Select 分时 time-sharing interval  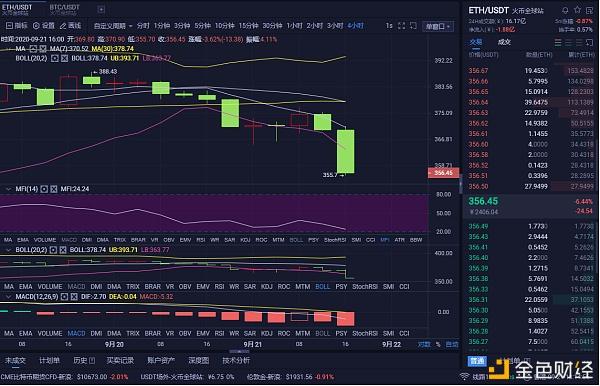[143, 26]
